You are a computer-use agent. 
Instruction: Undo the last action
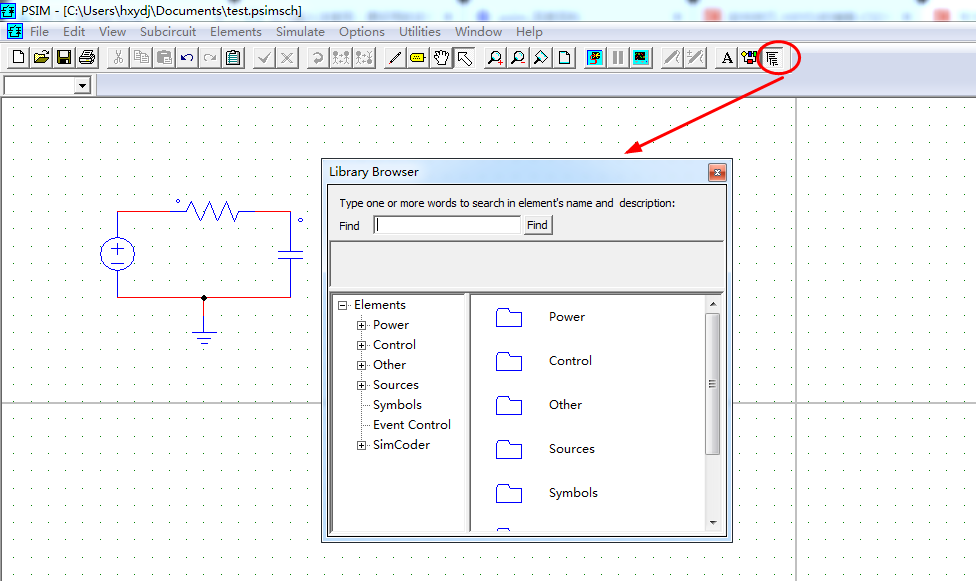[x=187, y=58]
